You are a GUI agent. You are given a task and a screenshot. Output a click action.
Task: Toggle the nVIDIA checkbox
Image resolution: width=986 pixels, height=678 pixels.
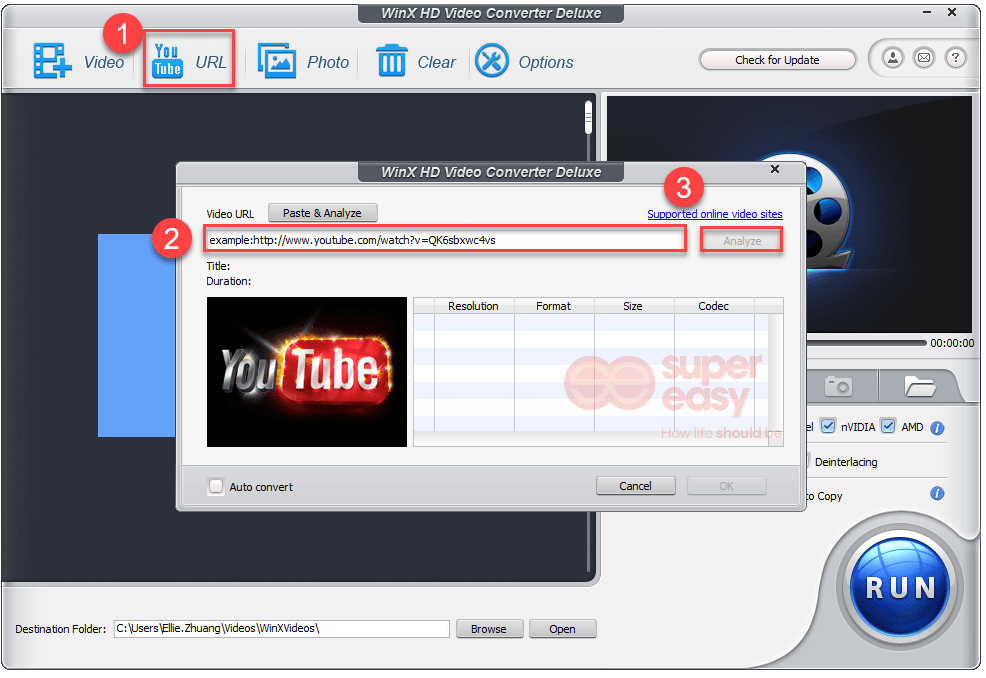pos(828,427)
